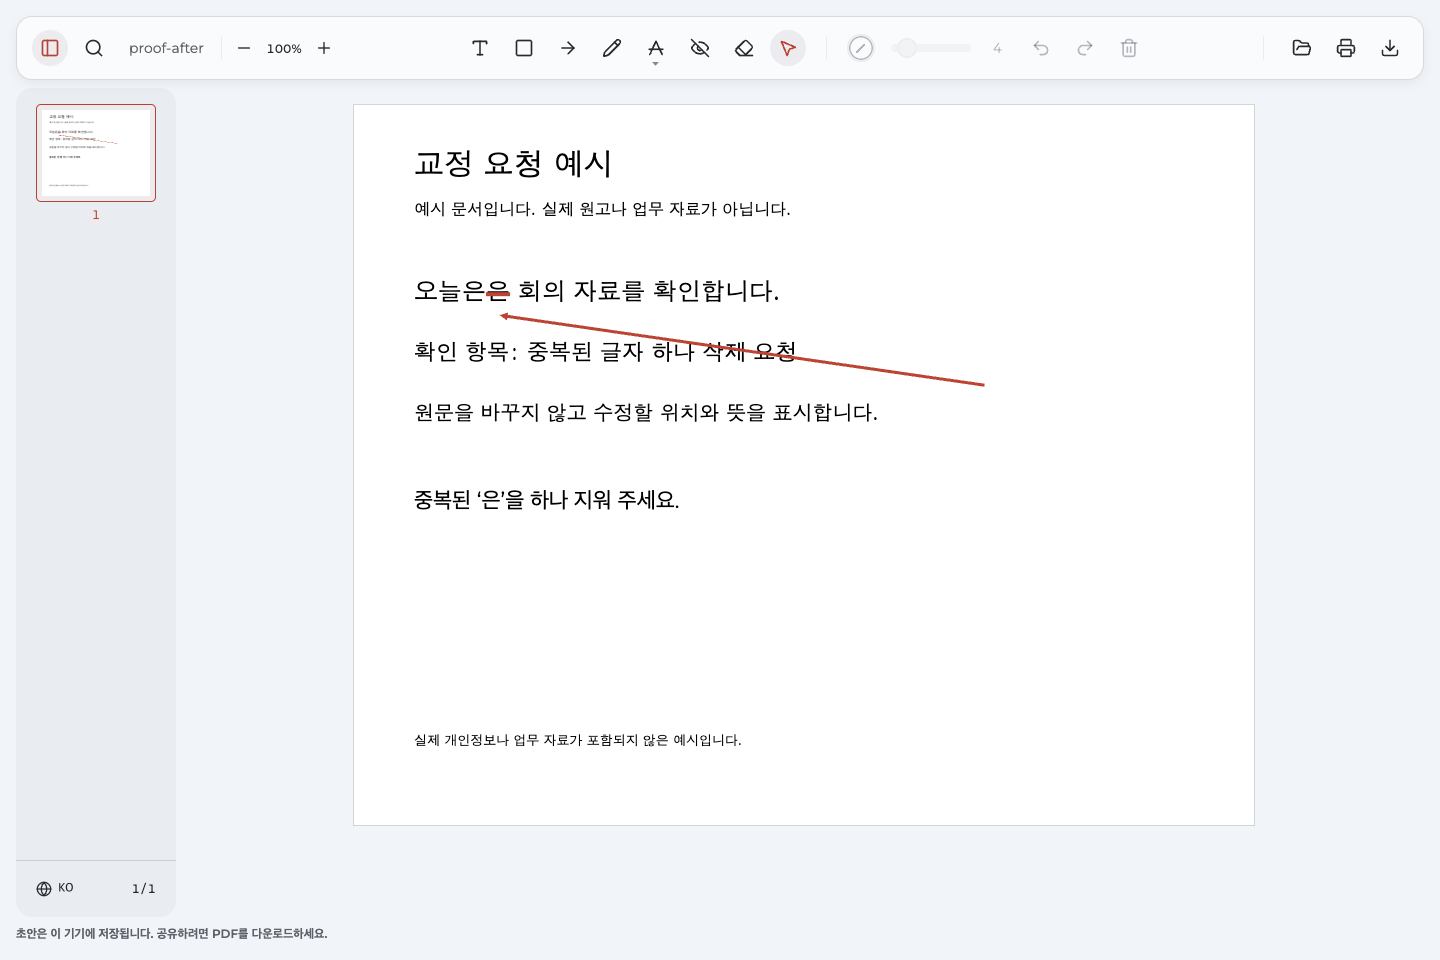Click the footer '실제 개인정보나 업무 자료가 포함되지 않은 예시입니다.'
The image size is (1440, 960).
tap(578, 740)
